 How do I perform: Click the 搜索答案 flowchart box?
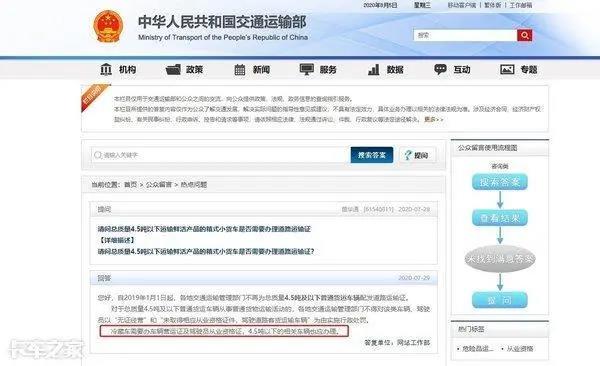click(500, 182)
